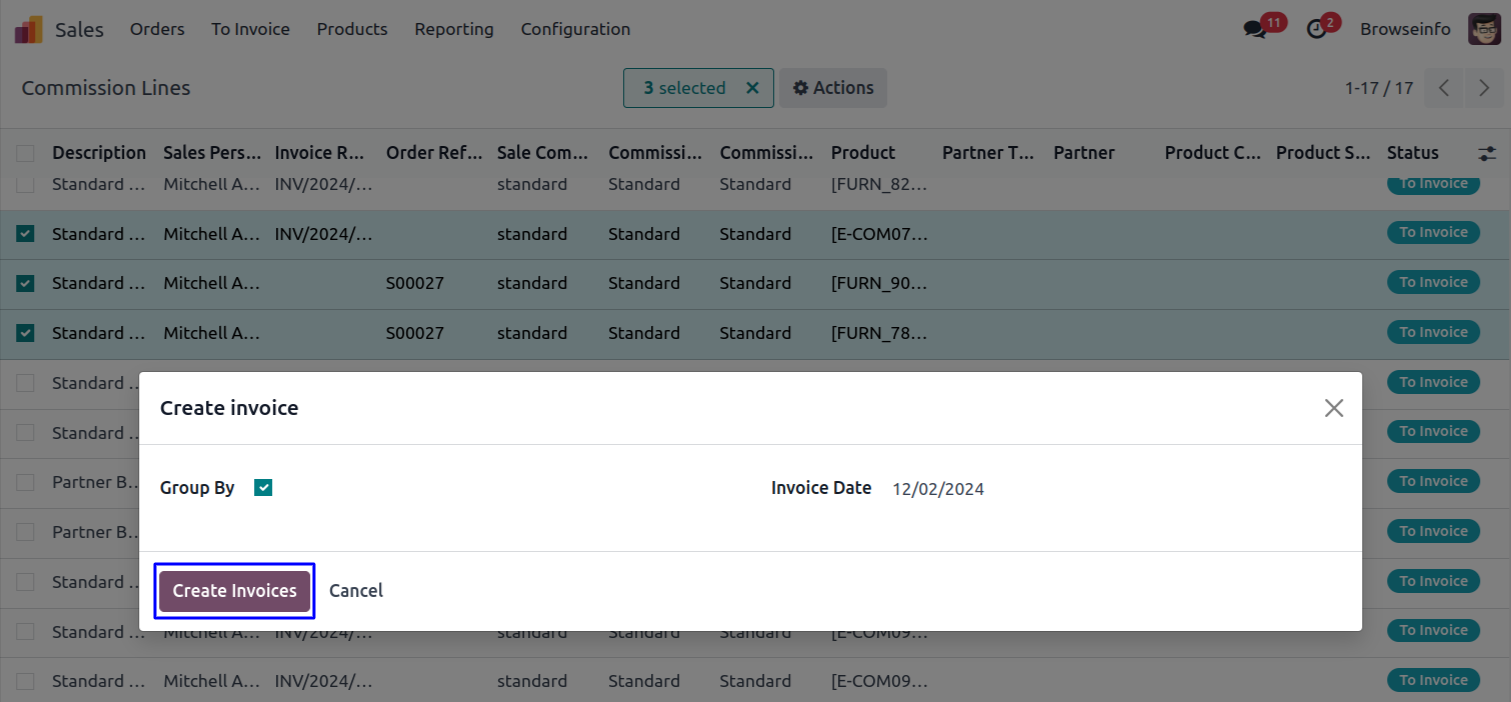
Task: Click the Sales app logo icon
Action: [28, 30]
